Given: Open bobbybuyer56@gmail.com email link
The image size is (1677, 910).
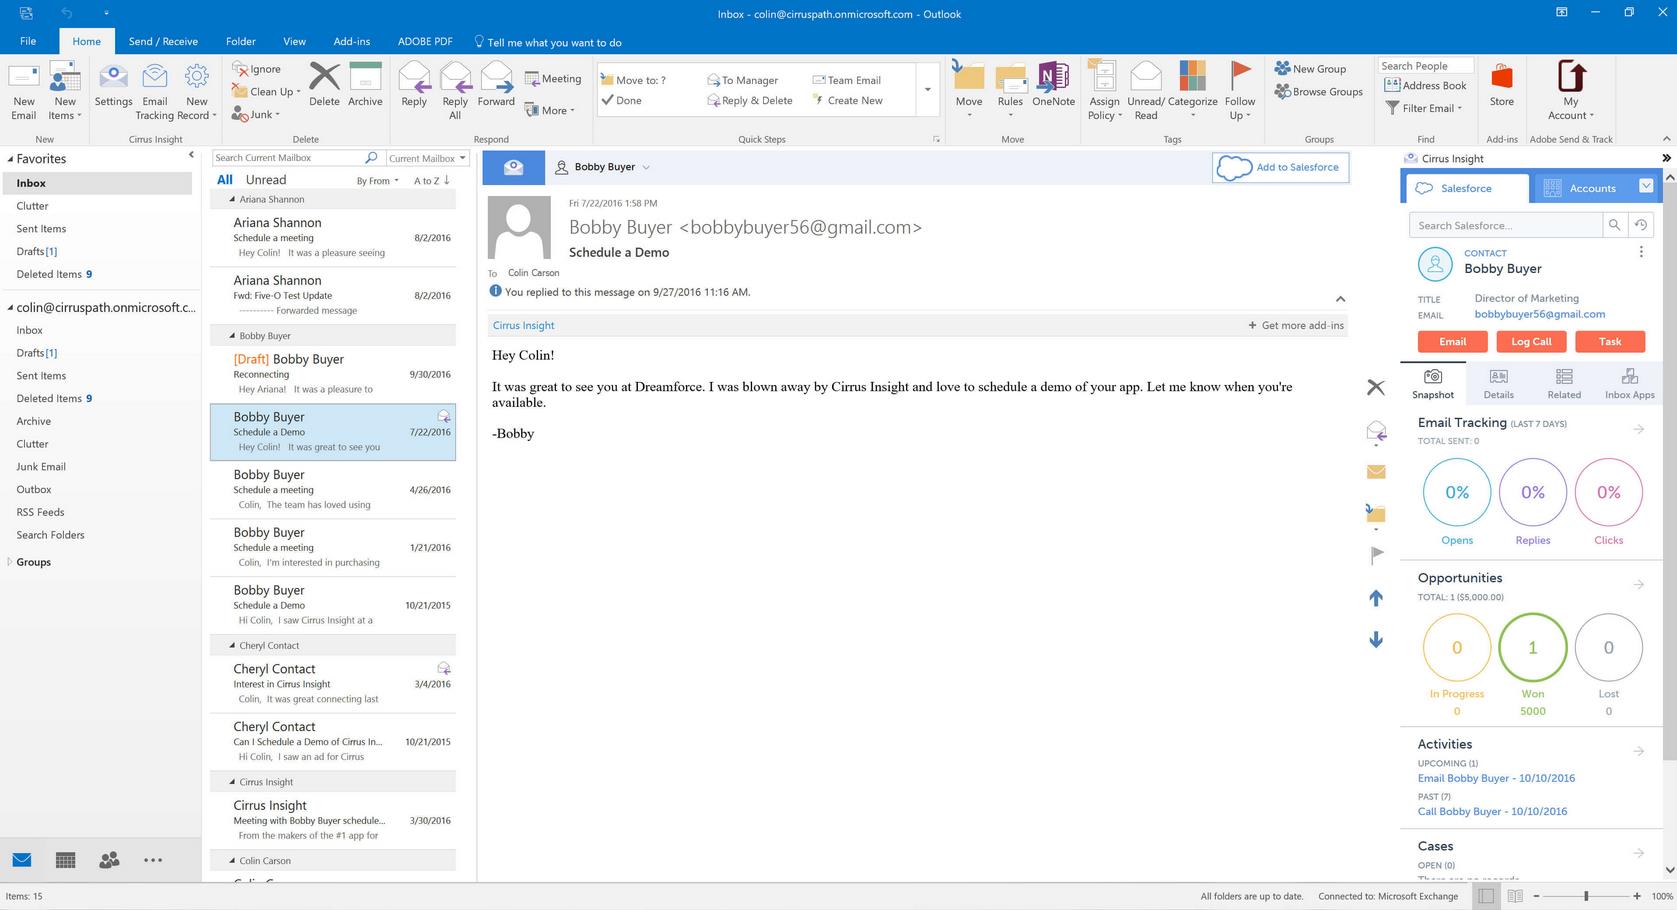Looking at the screenshot, I should click(1539, 314).
